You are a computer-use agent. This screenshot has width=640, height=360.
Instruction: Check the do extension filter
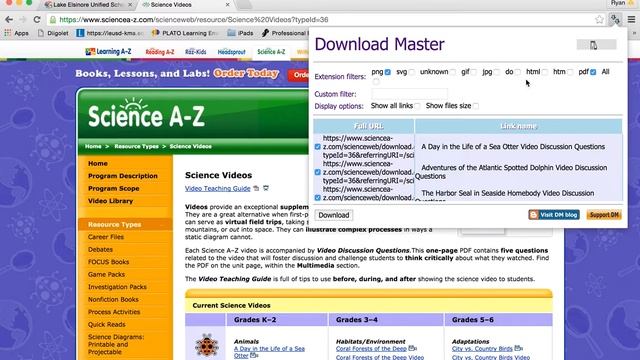tap(518, 72)
